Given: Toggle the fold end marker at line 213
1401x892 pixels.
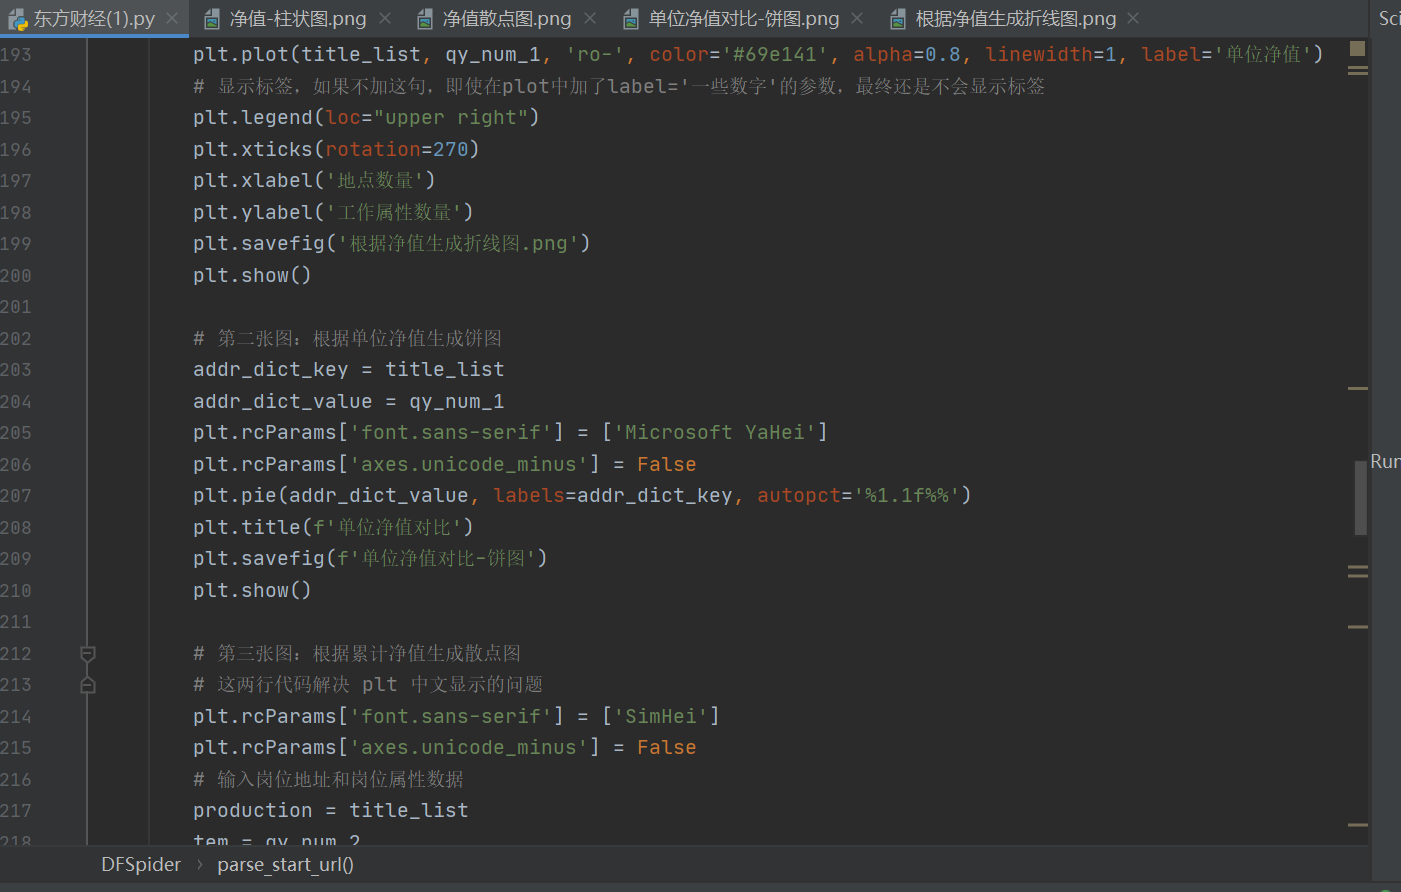Looking at the screenshot, I should pyautogui.click(x=88, y=685).
